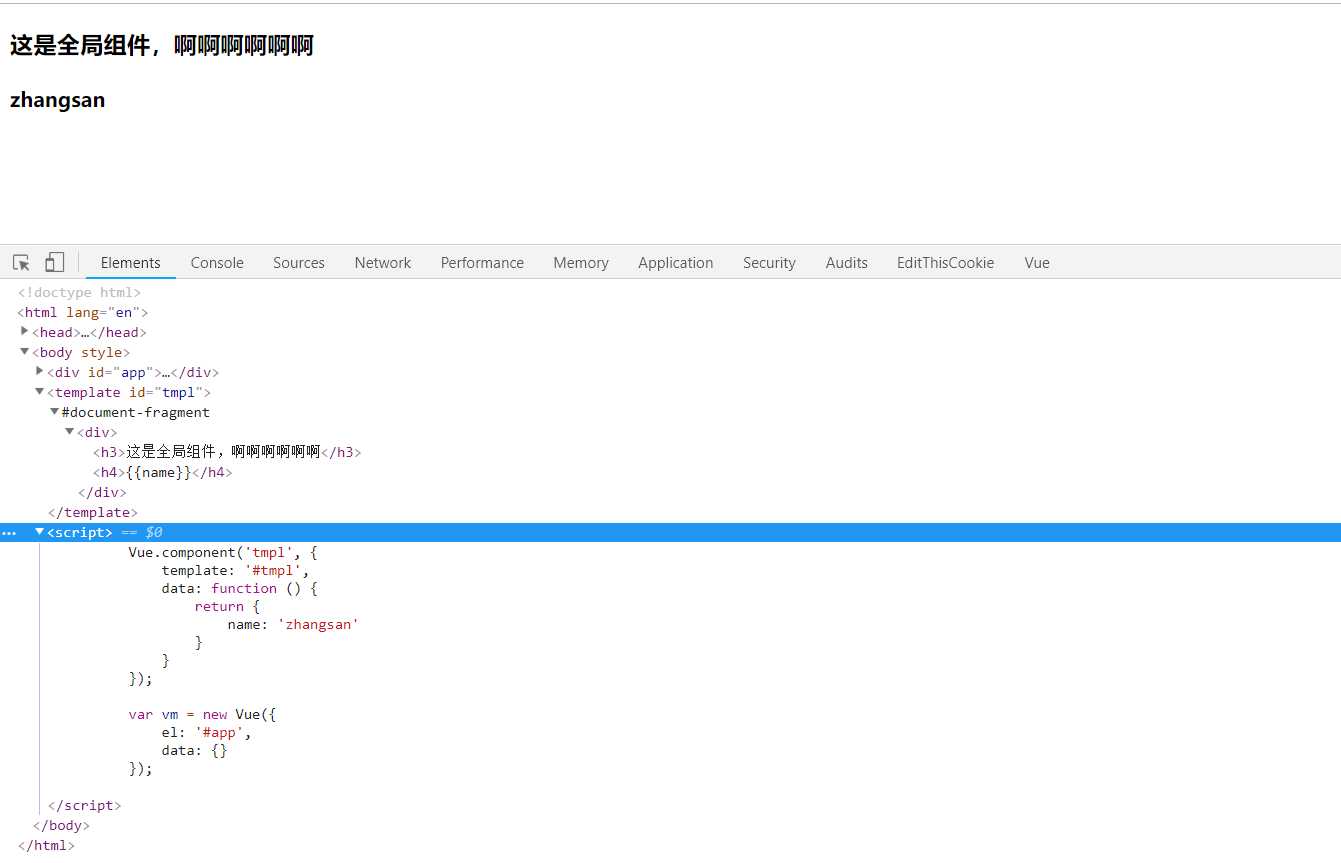Screen dimensions: 1341x863
Task: Switch to the Network tab
Action: [x=383, y=263]
